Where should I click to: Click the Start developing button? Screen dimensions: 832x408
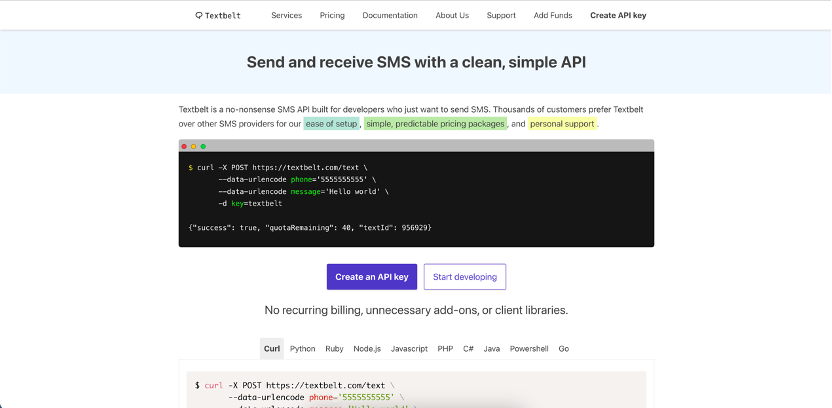(x=465, y=277)
